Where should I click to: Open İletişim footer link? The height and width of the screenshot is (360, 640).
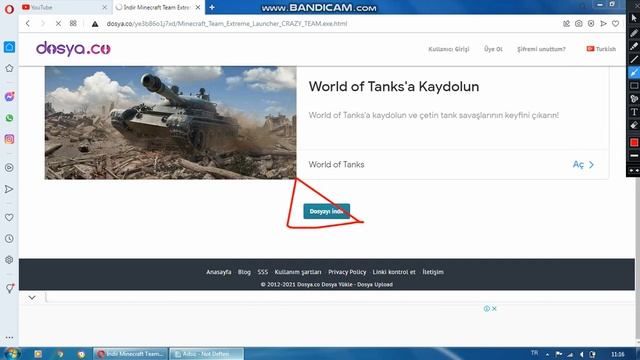(x=433, y=272)
